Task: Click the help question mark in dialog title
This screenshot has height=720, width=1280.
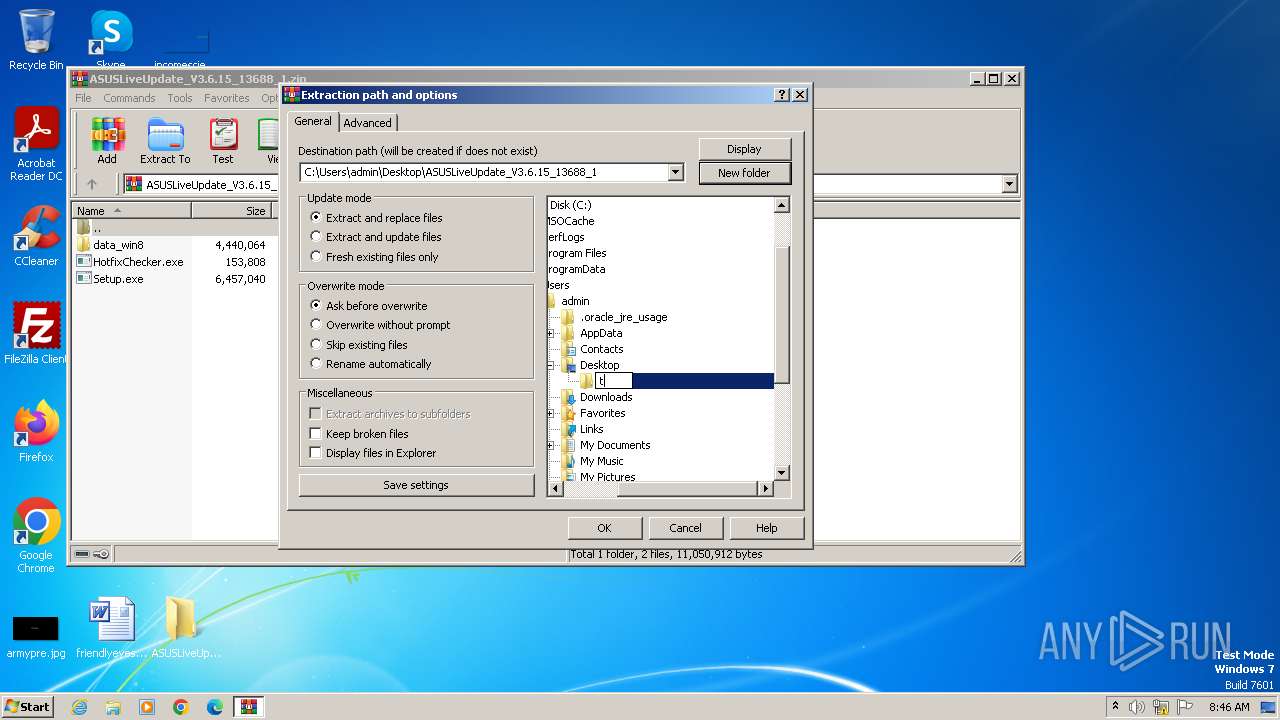Action: tap(782, 95)
